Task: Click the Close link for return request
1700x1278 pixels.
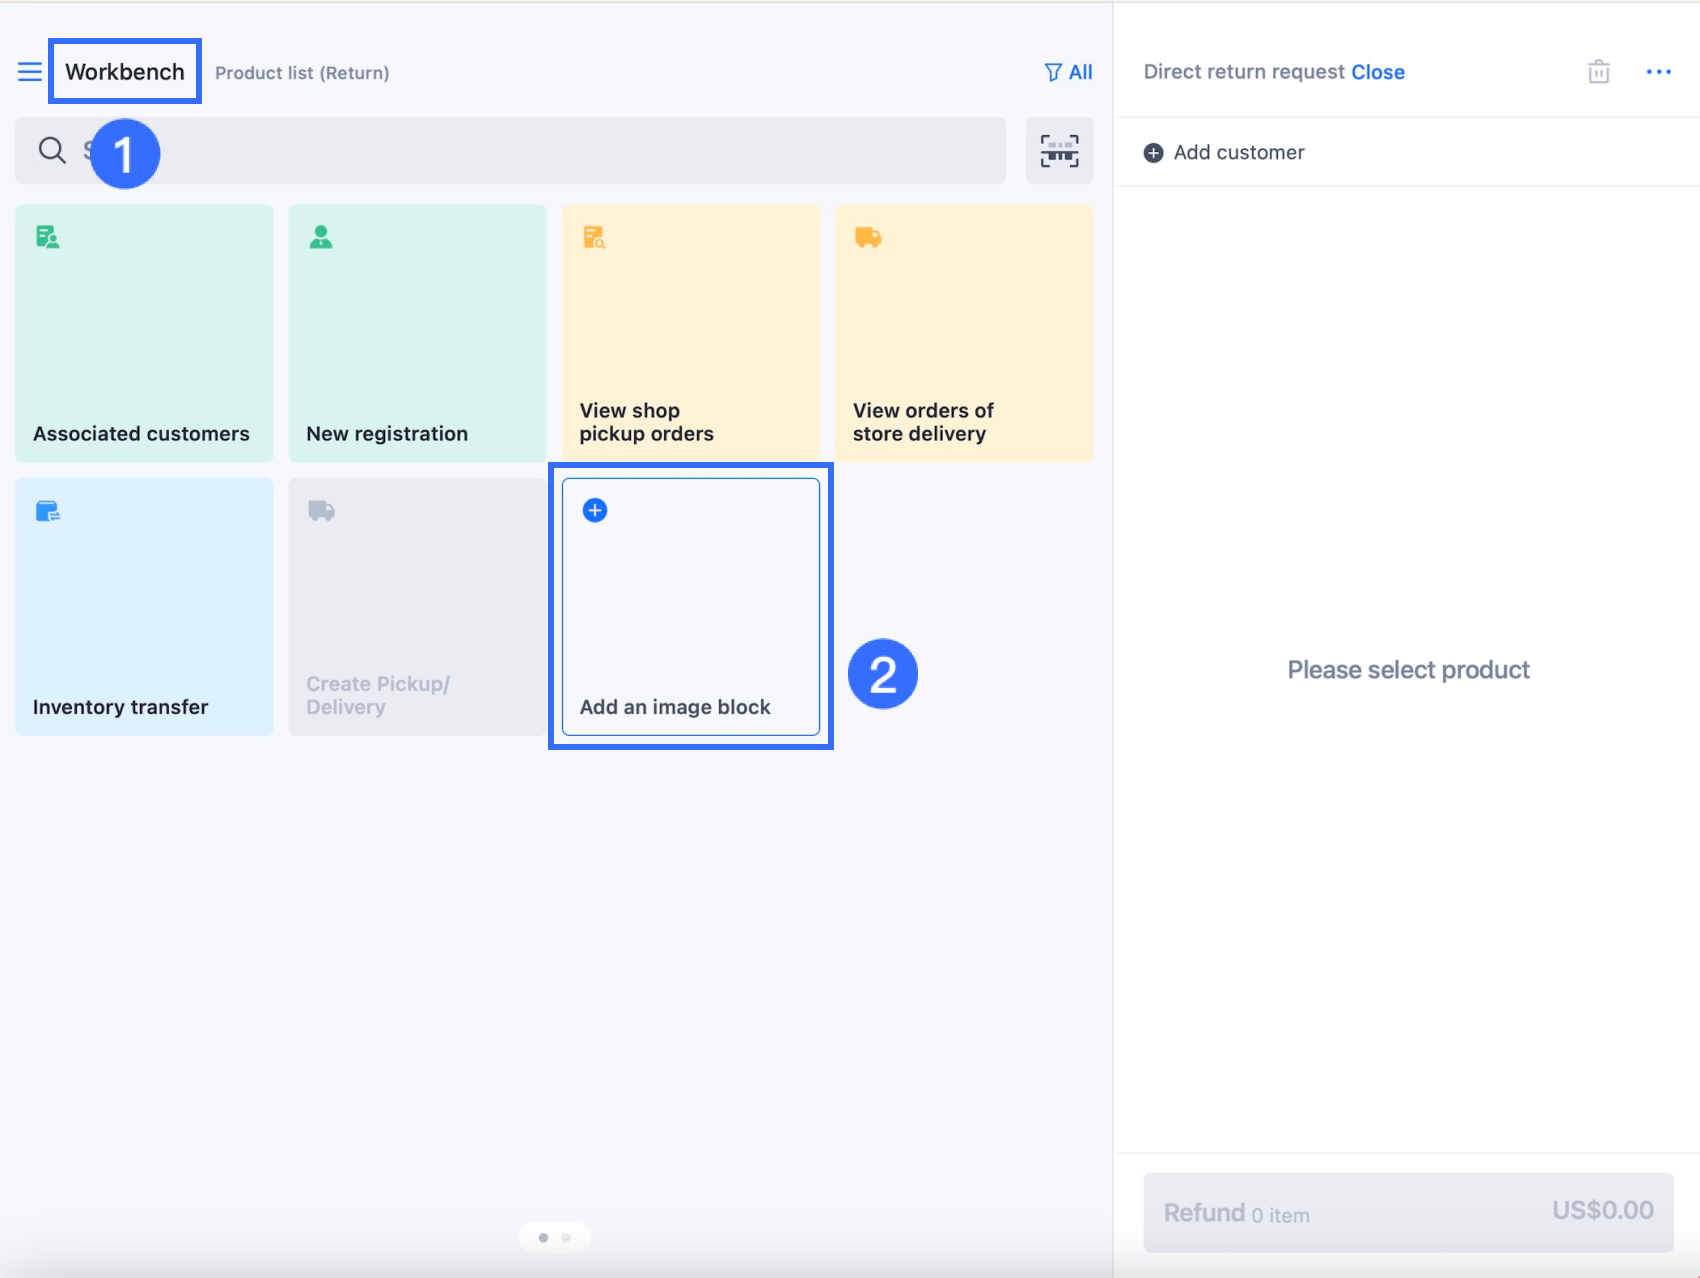Action: pos(1377,72)
